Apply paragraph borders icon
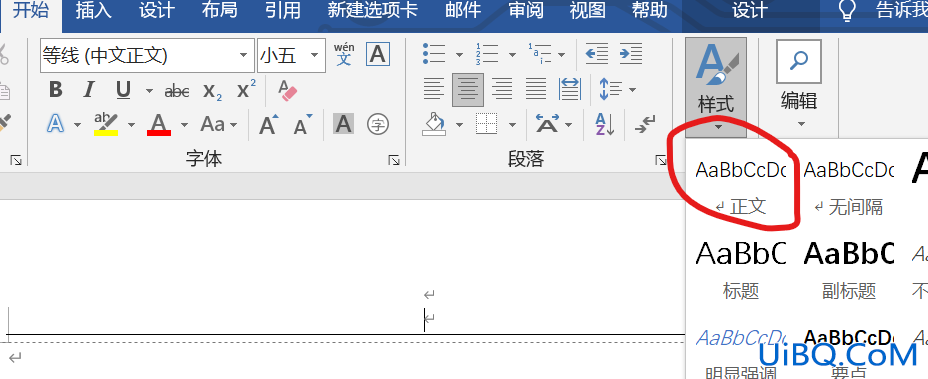 486,124
